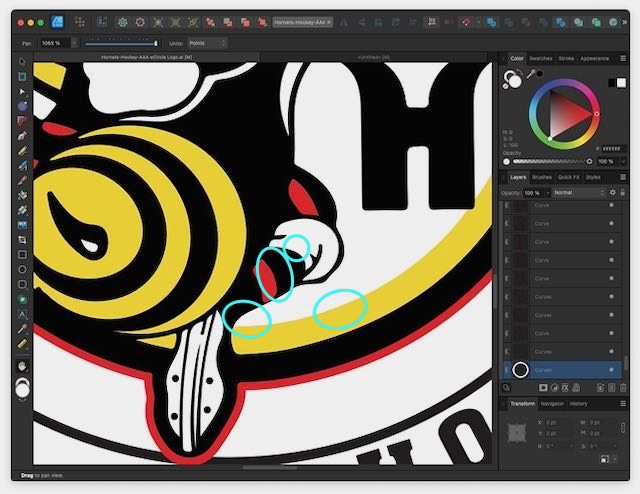Open layer settings gear icon
The width and height of the screenshot is (640, 494).
click(613, 192)
